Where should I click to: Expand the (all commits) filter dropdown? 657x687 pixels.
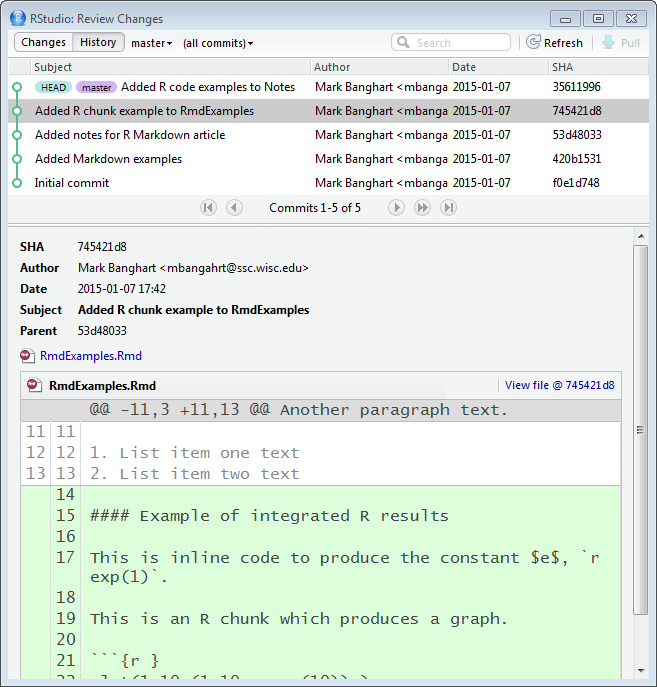[217, 43]
